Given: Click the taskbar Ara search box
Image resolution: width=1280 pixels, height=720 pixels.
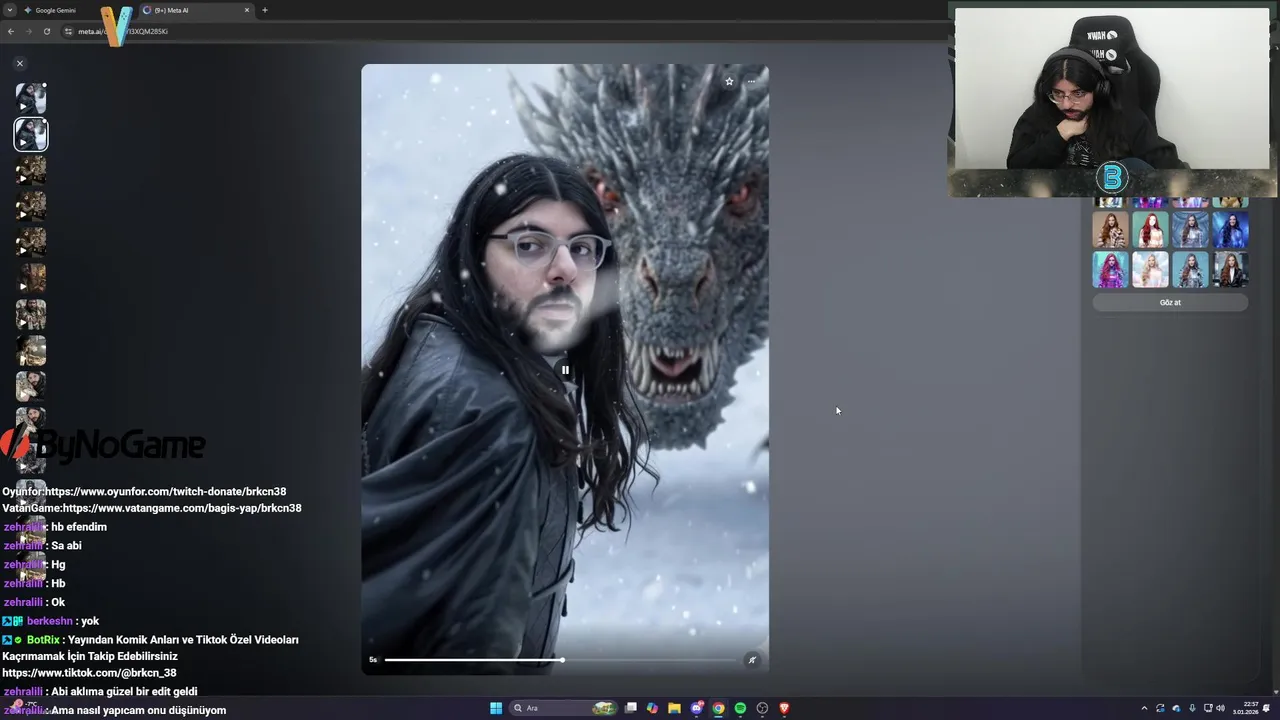Looking at the screenshot, I should coord(565,708).
